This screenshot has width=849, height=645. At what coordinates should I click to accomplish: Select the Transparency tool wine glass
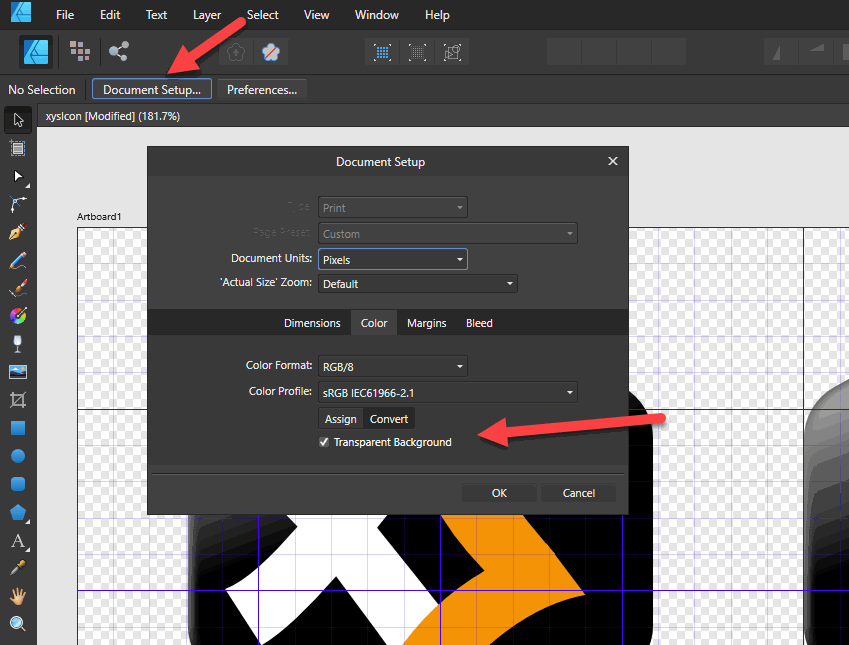18,344
